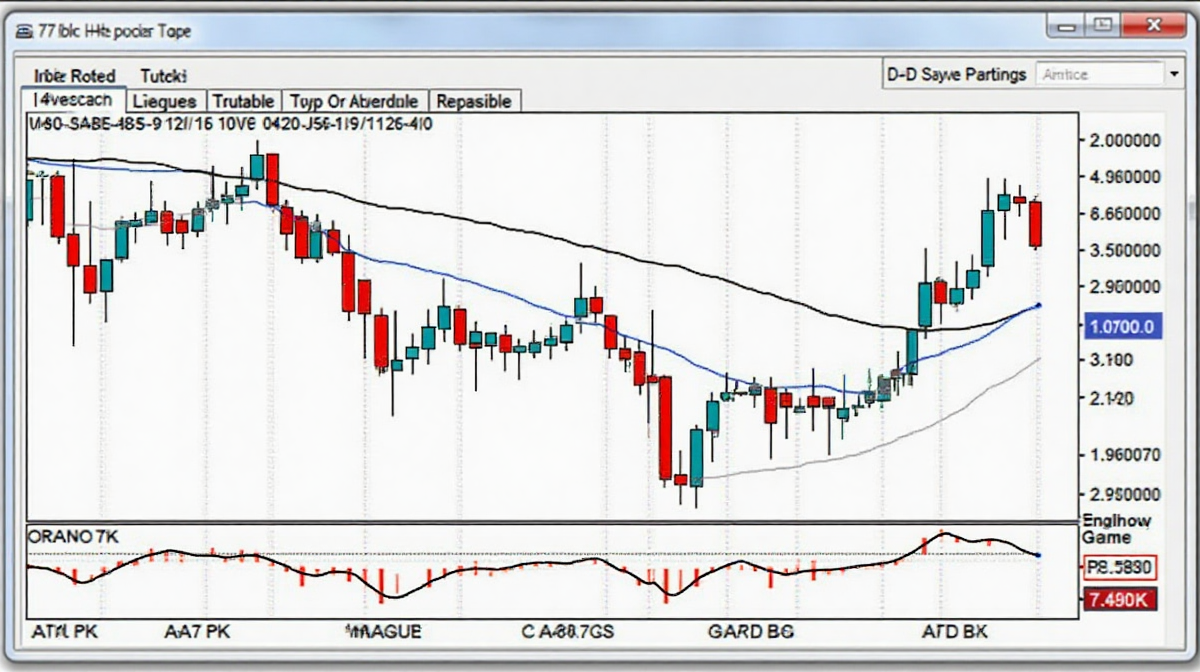
Task: Expand the dropdown arrow beside 'Amtice'
Action: pyautogui.click(x=1172, y=74)
